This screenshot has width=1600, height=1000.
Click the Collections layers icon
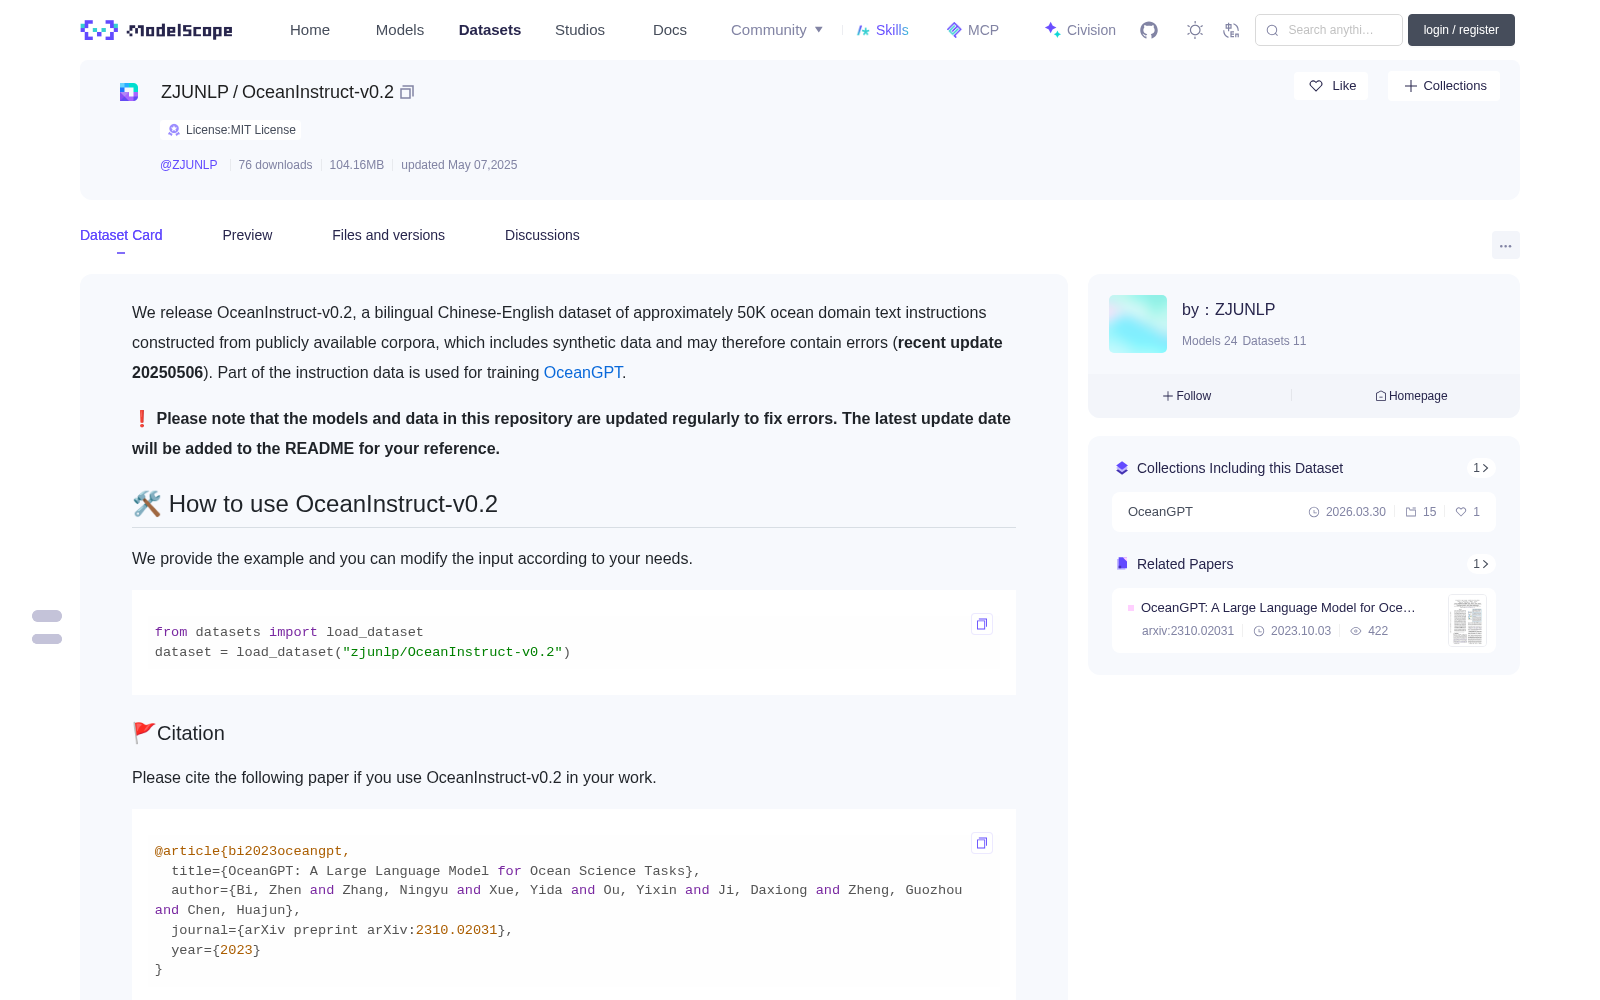pos(1122,468)
